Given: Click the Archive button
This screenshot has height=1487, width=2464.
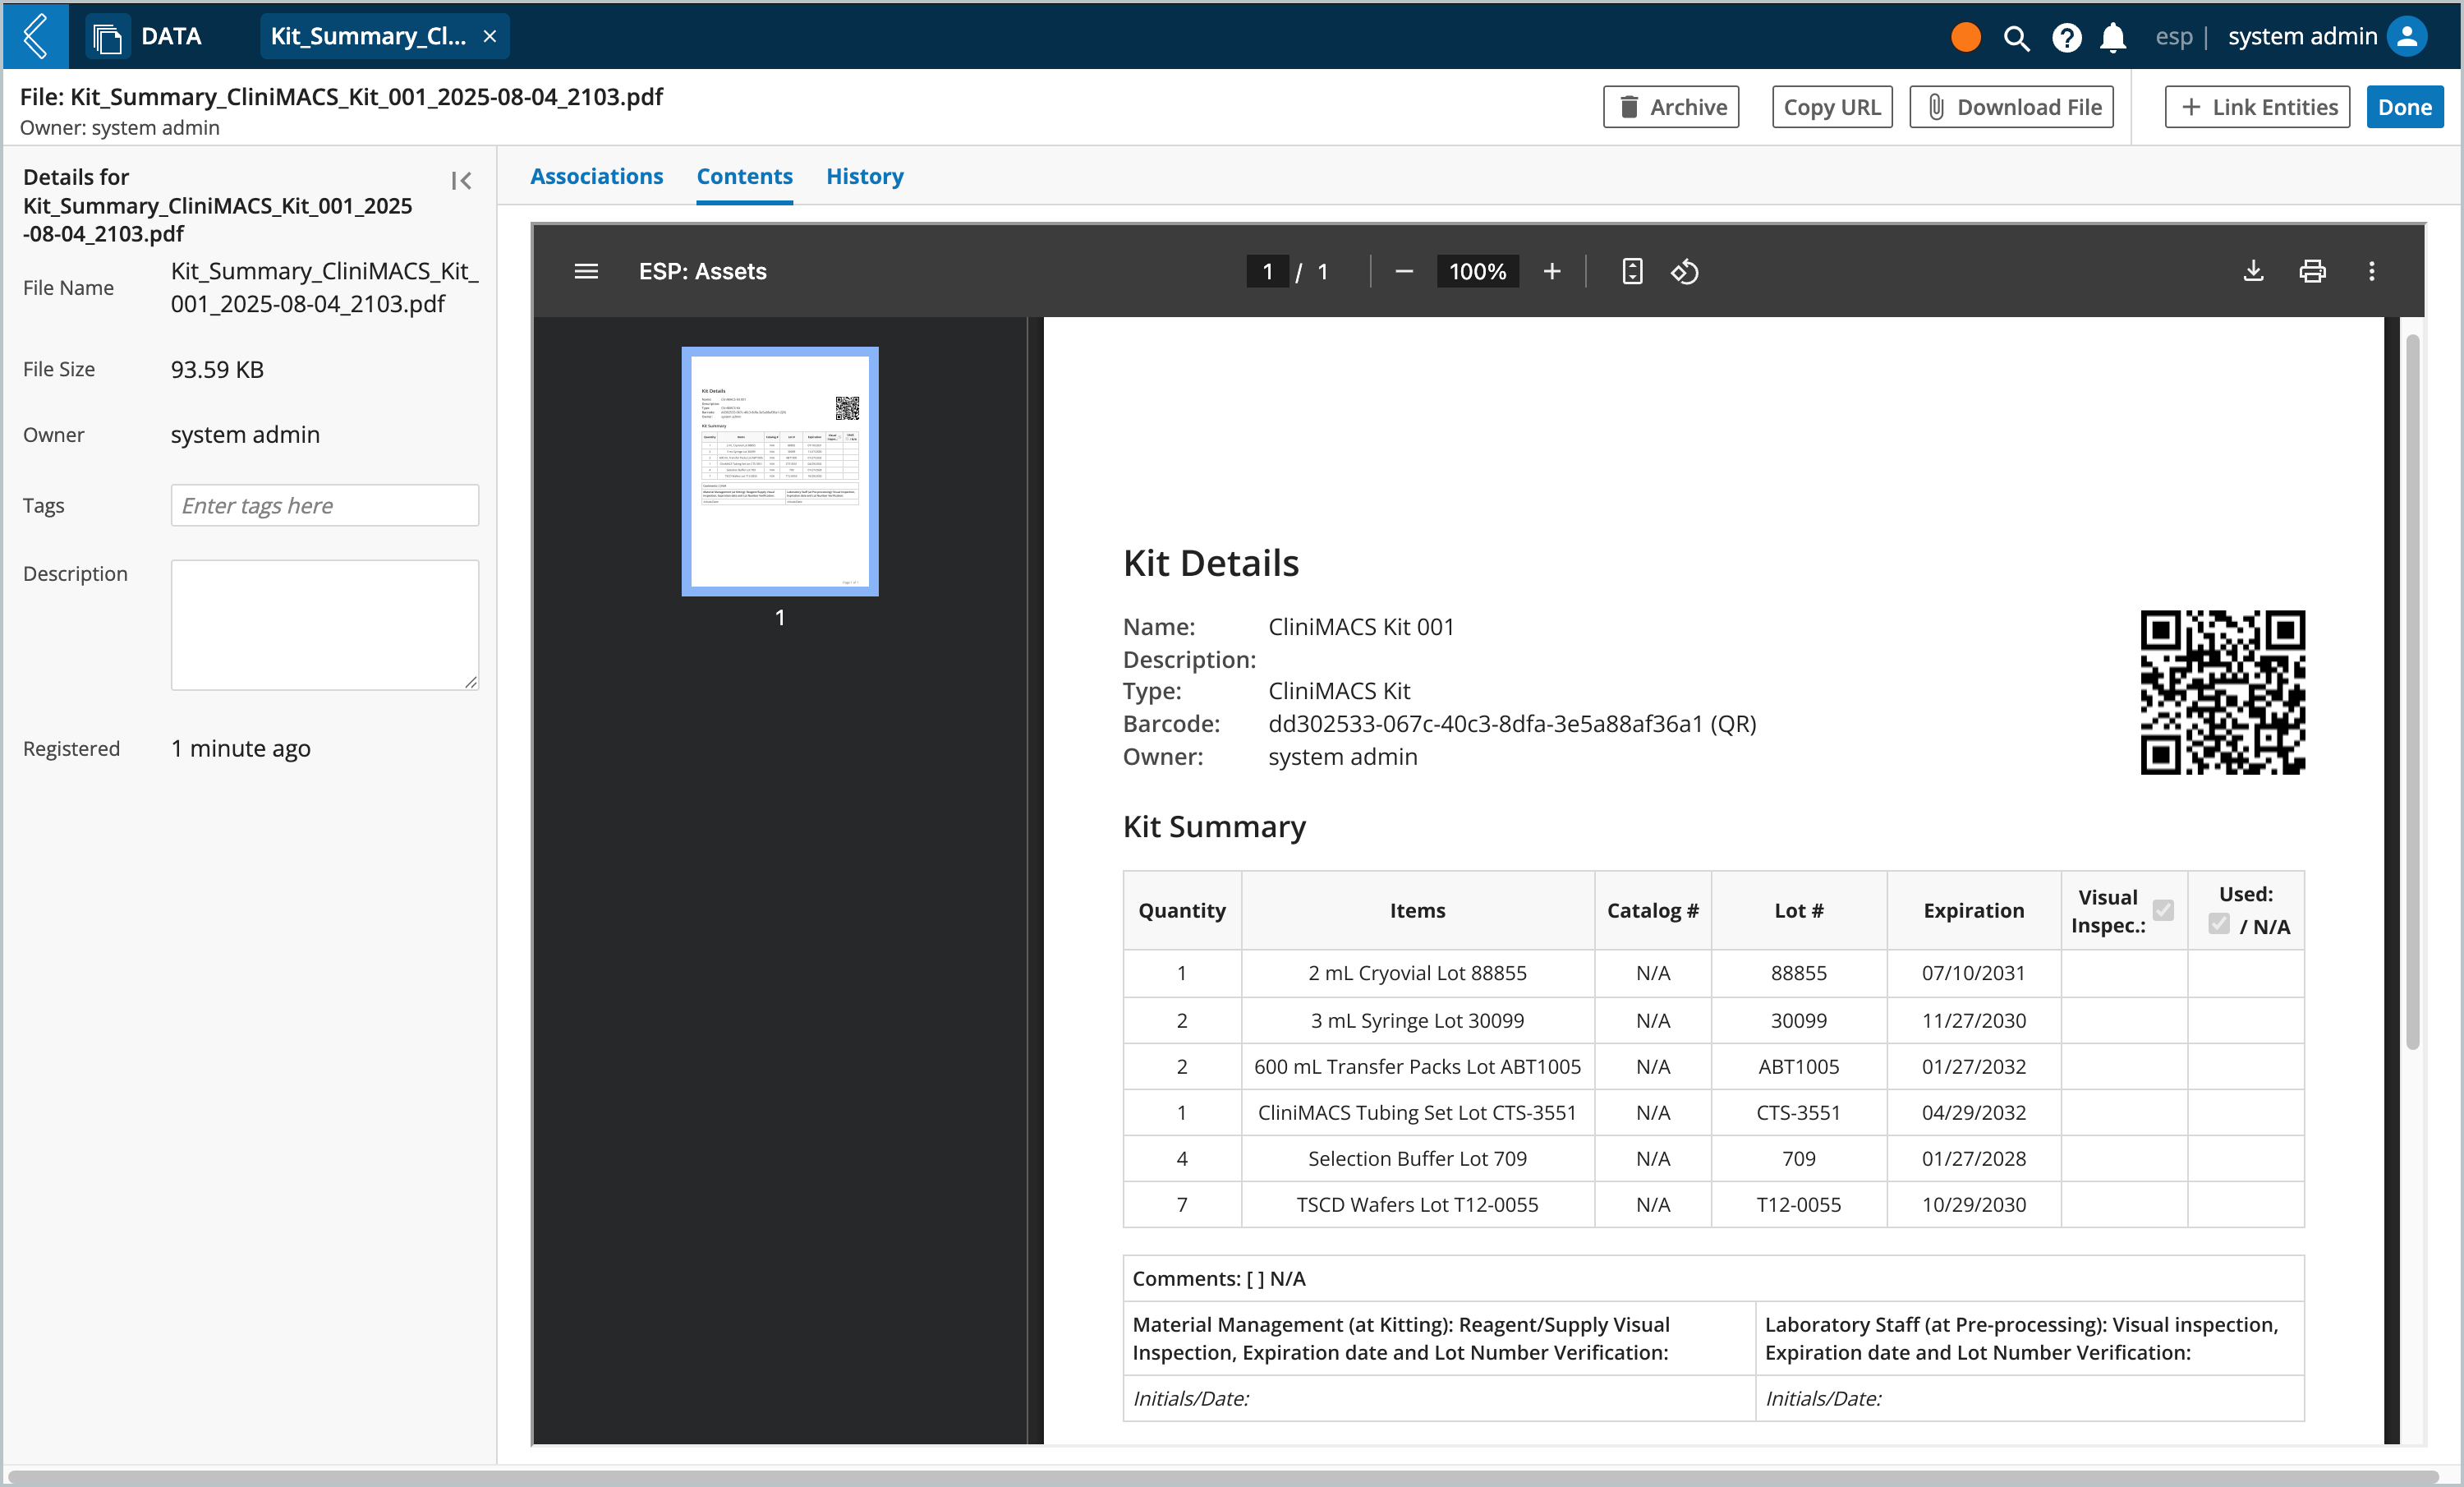Looking at the screenshot, I should (x=1671, y=107).
